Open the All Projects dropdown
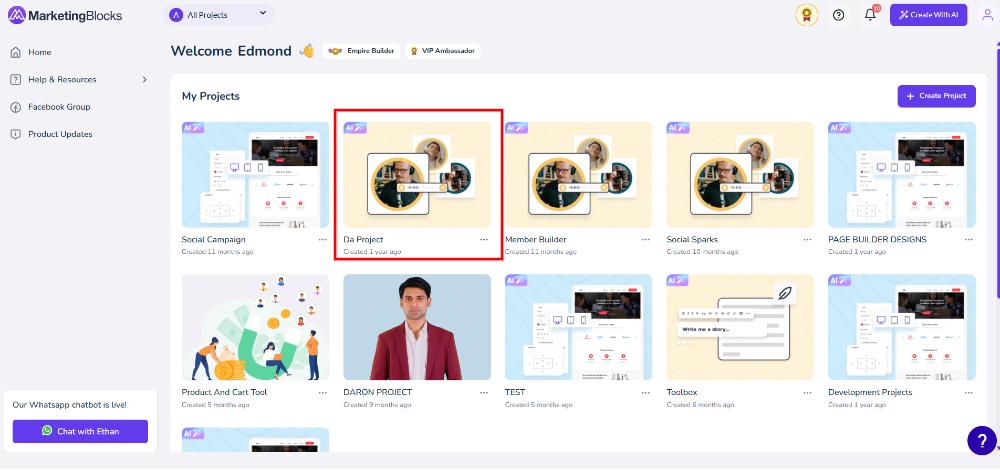1000x470 pixels. tap(219, 15)
